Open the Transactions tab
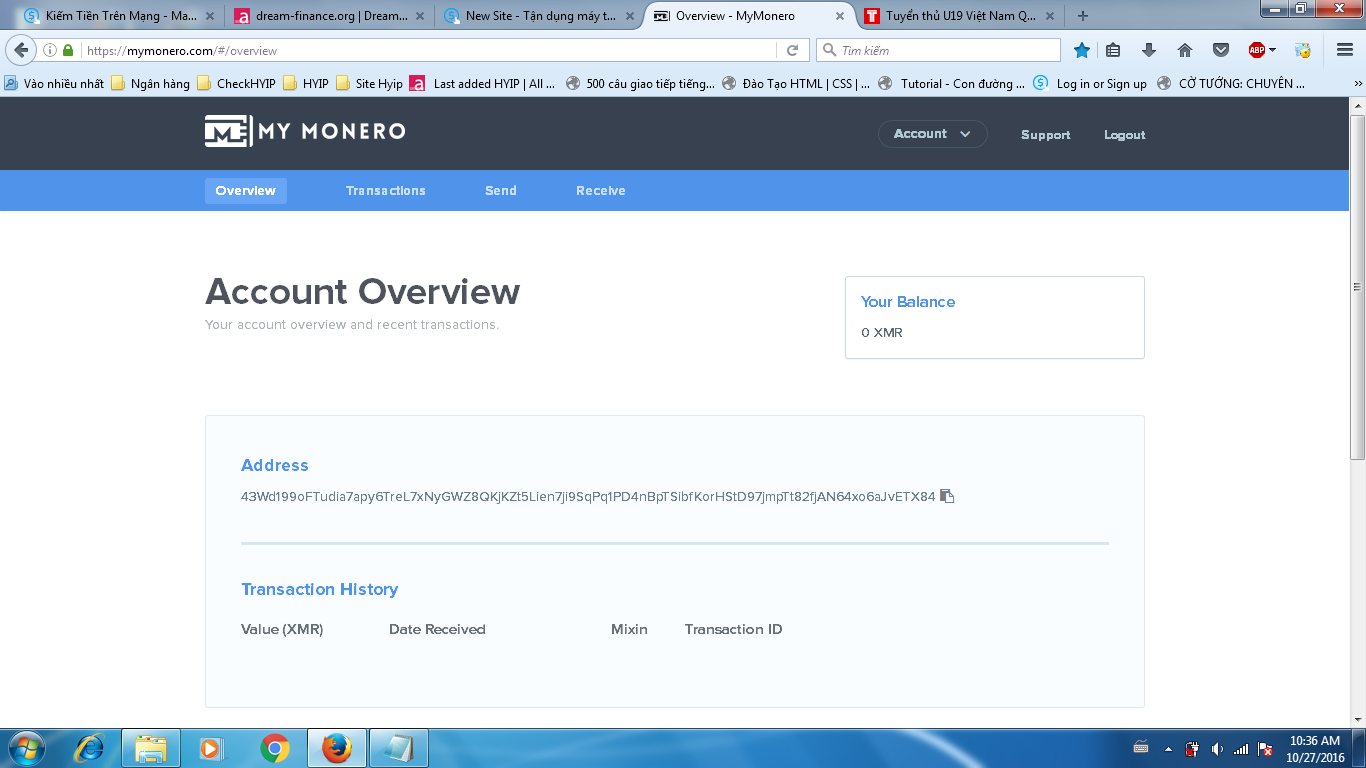1366x768 pixels. pos(386,191)
